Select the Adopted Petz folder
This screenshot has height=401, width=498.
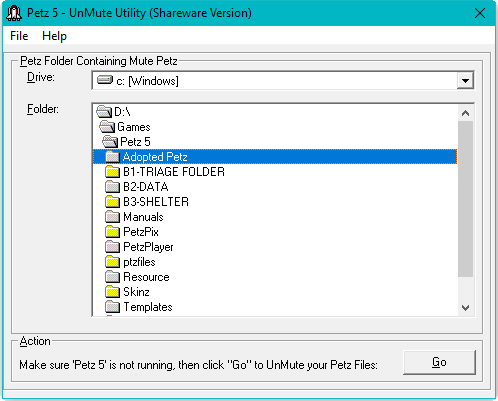[275, 157]
